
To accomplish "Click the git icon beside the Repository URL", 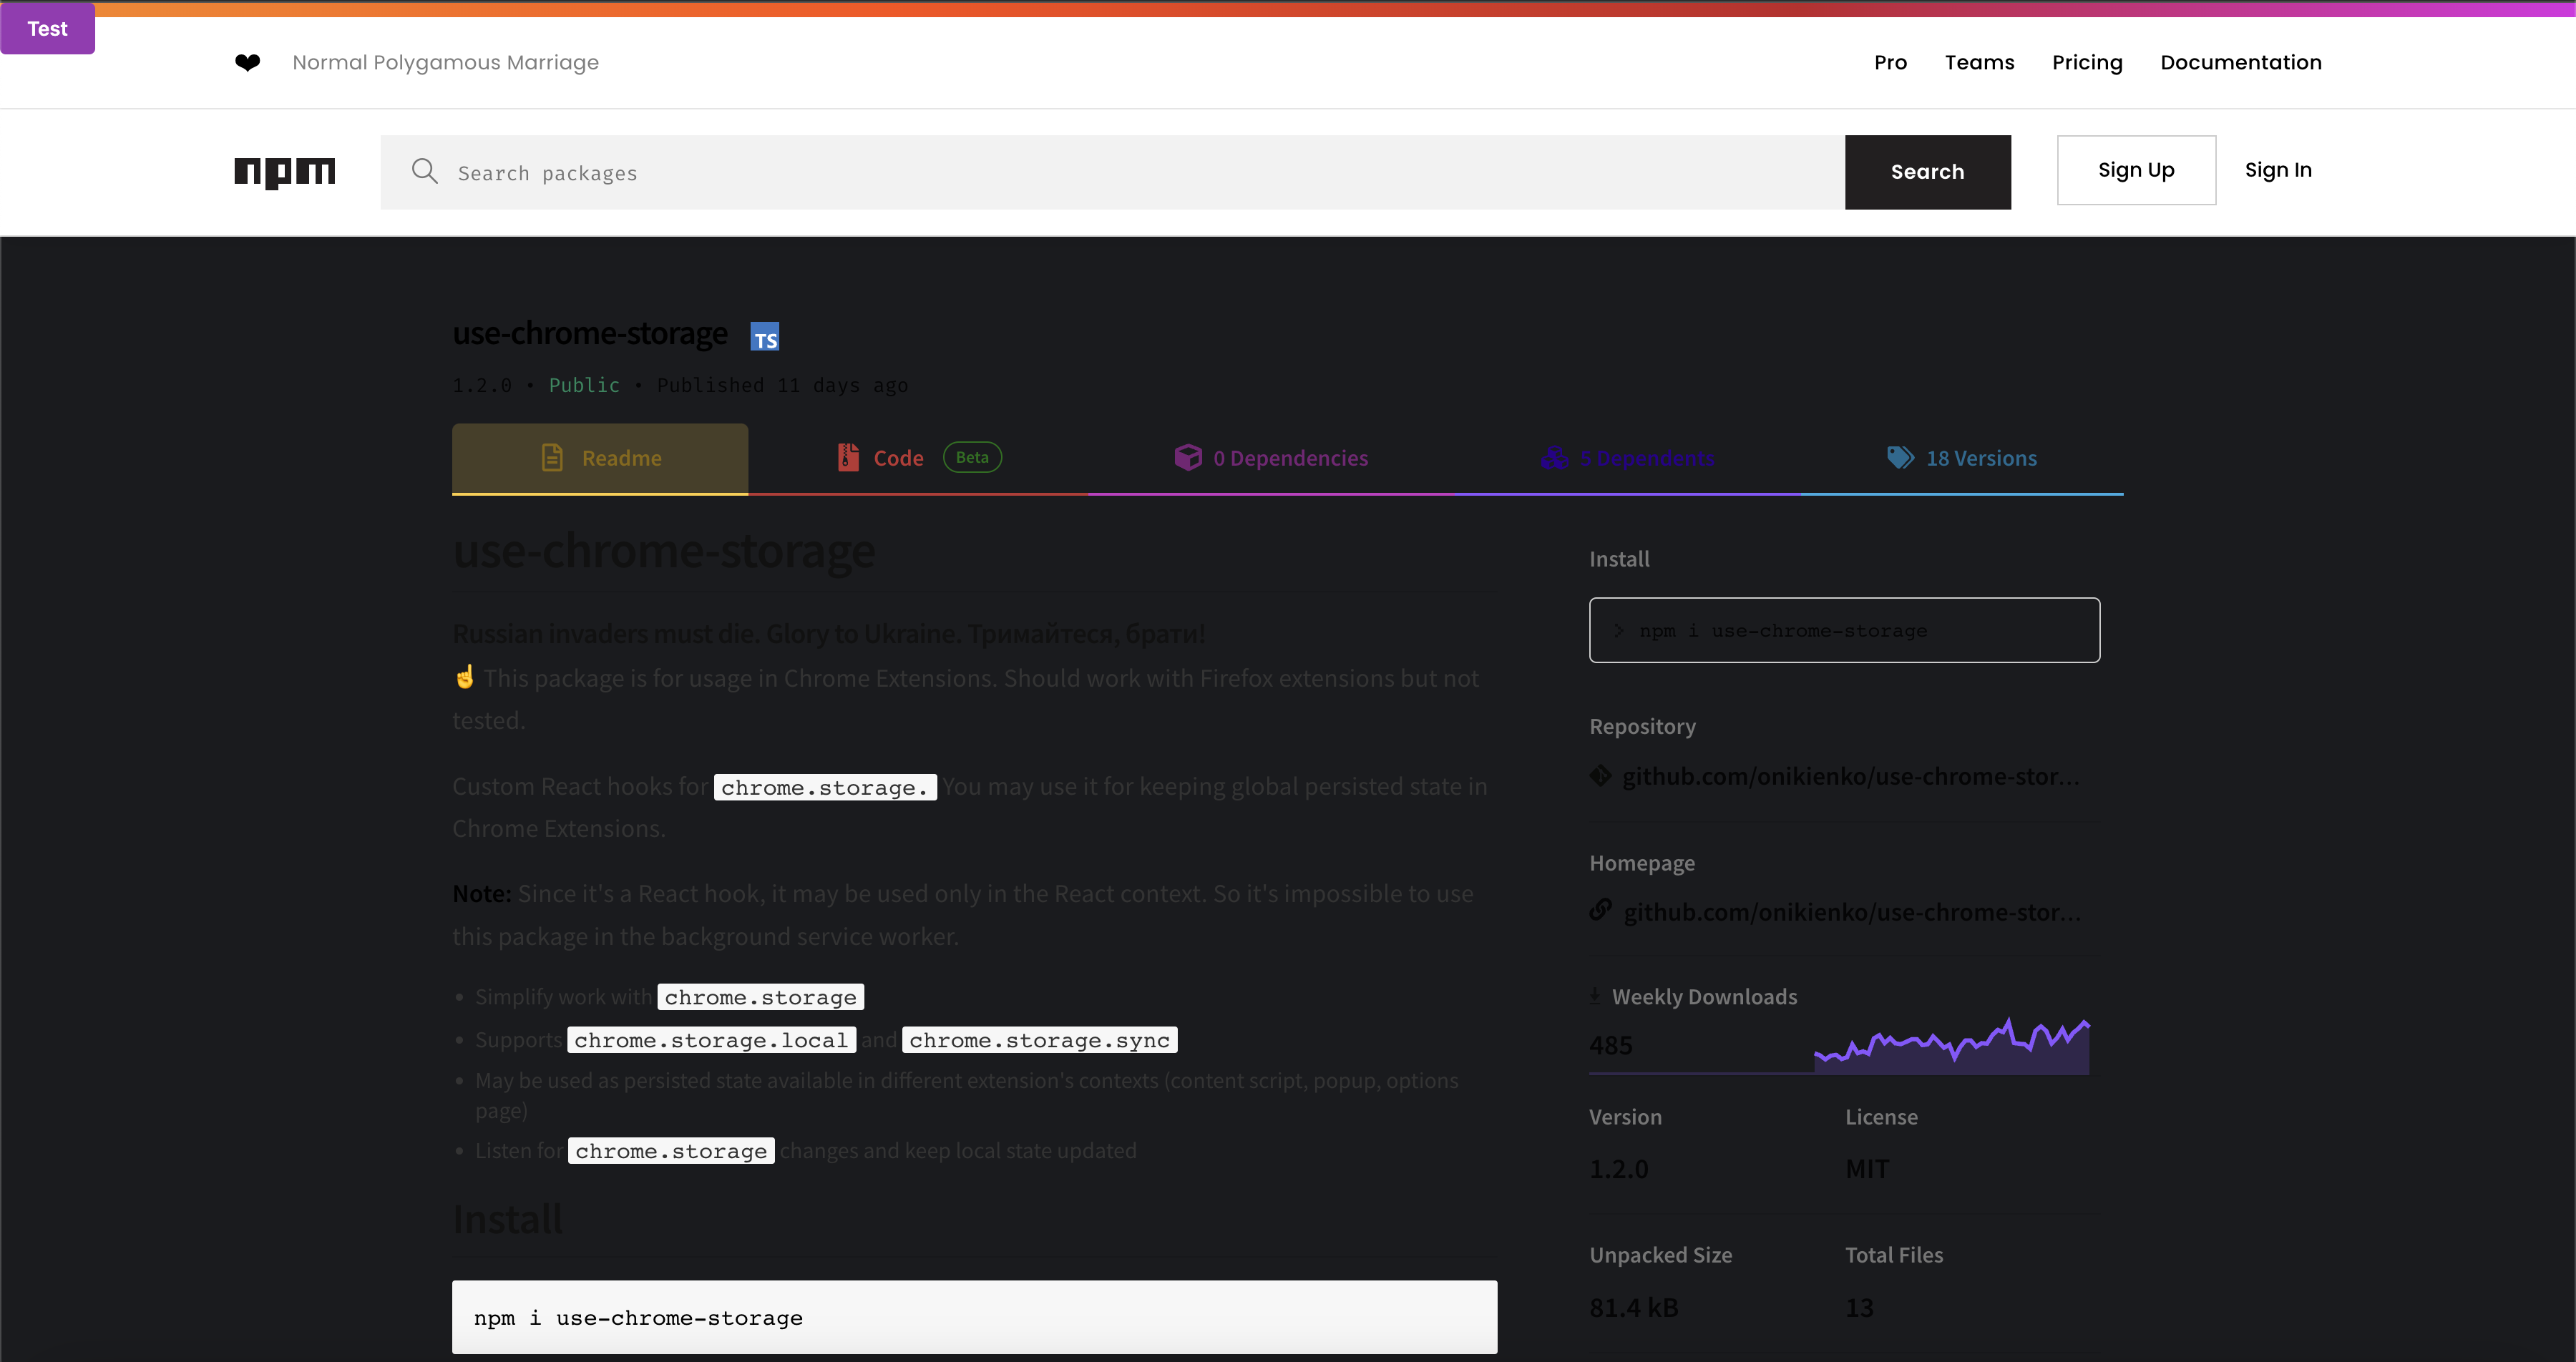I will tap(1600, 775).
